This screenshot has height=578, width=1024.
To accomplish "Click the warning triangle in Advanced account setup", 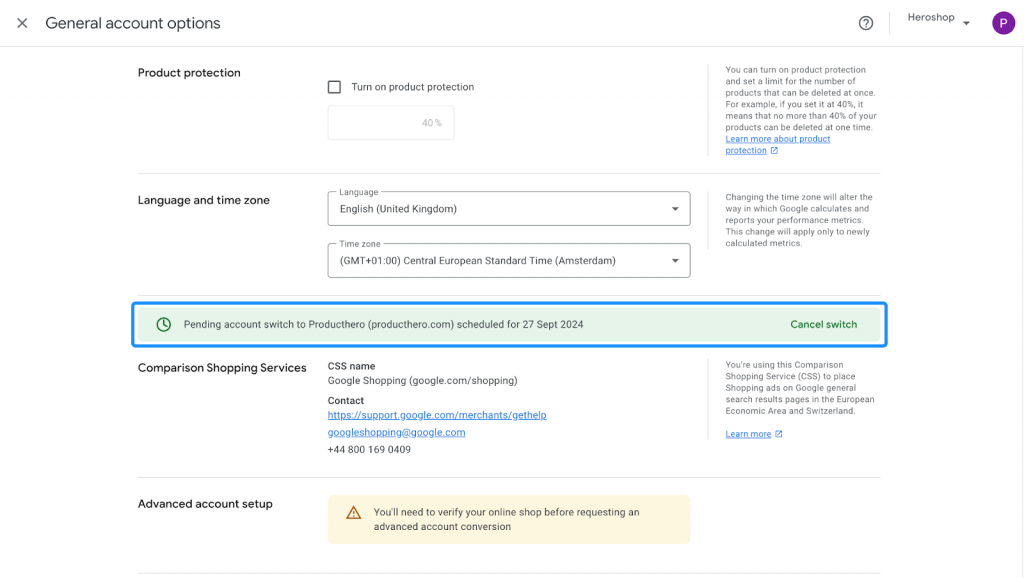I will tap(353, 513).
